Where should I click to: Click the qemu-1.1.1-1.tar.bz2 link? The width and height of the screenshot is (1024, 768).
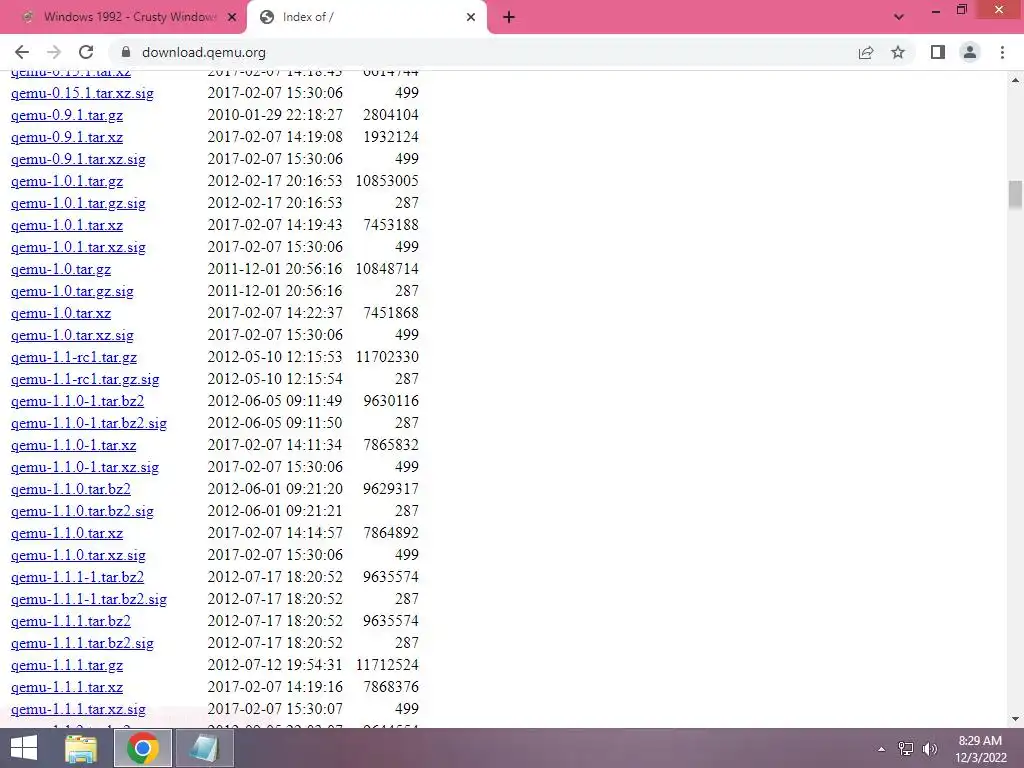point(77,578)
